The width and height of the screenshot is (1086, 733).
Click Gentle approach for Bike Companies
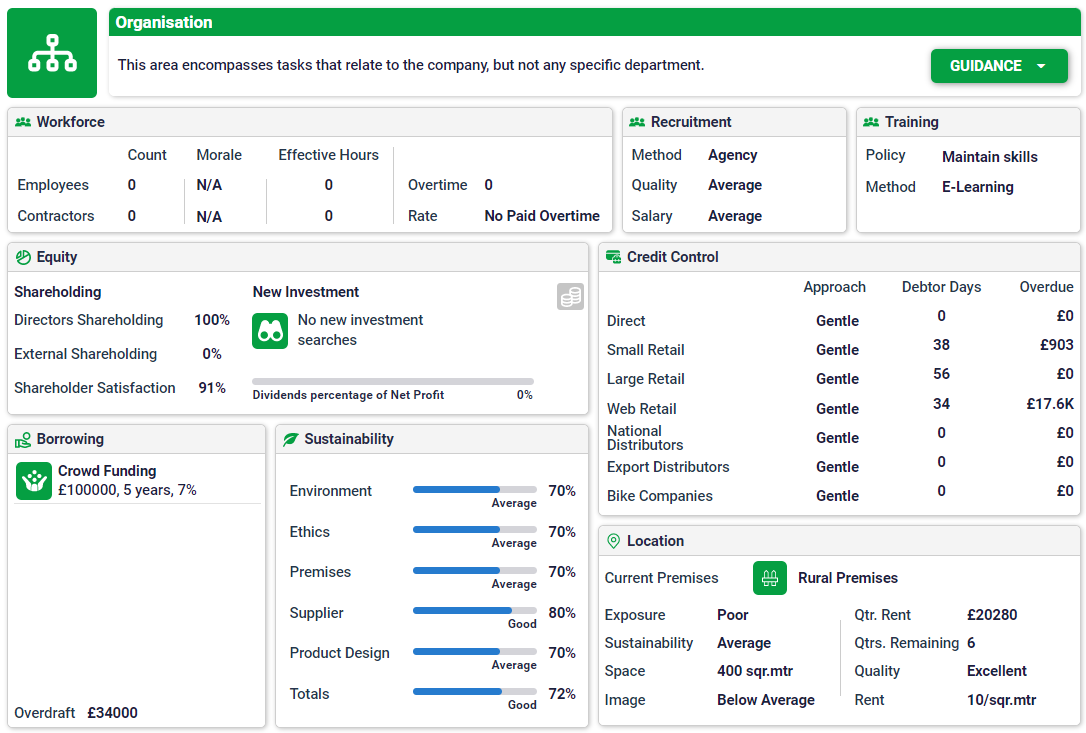837,496
